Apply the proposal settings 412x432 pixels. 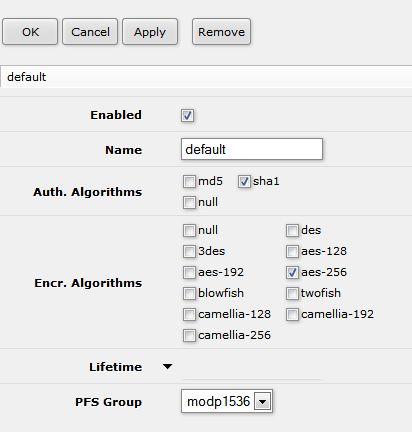click(150, 32)
